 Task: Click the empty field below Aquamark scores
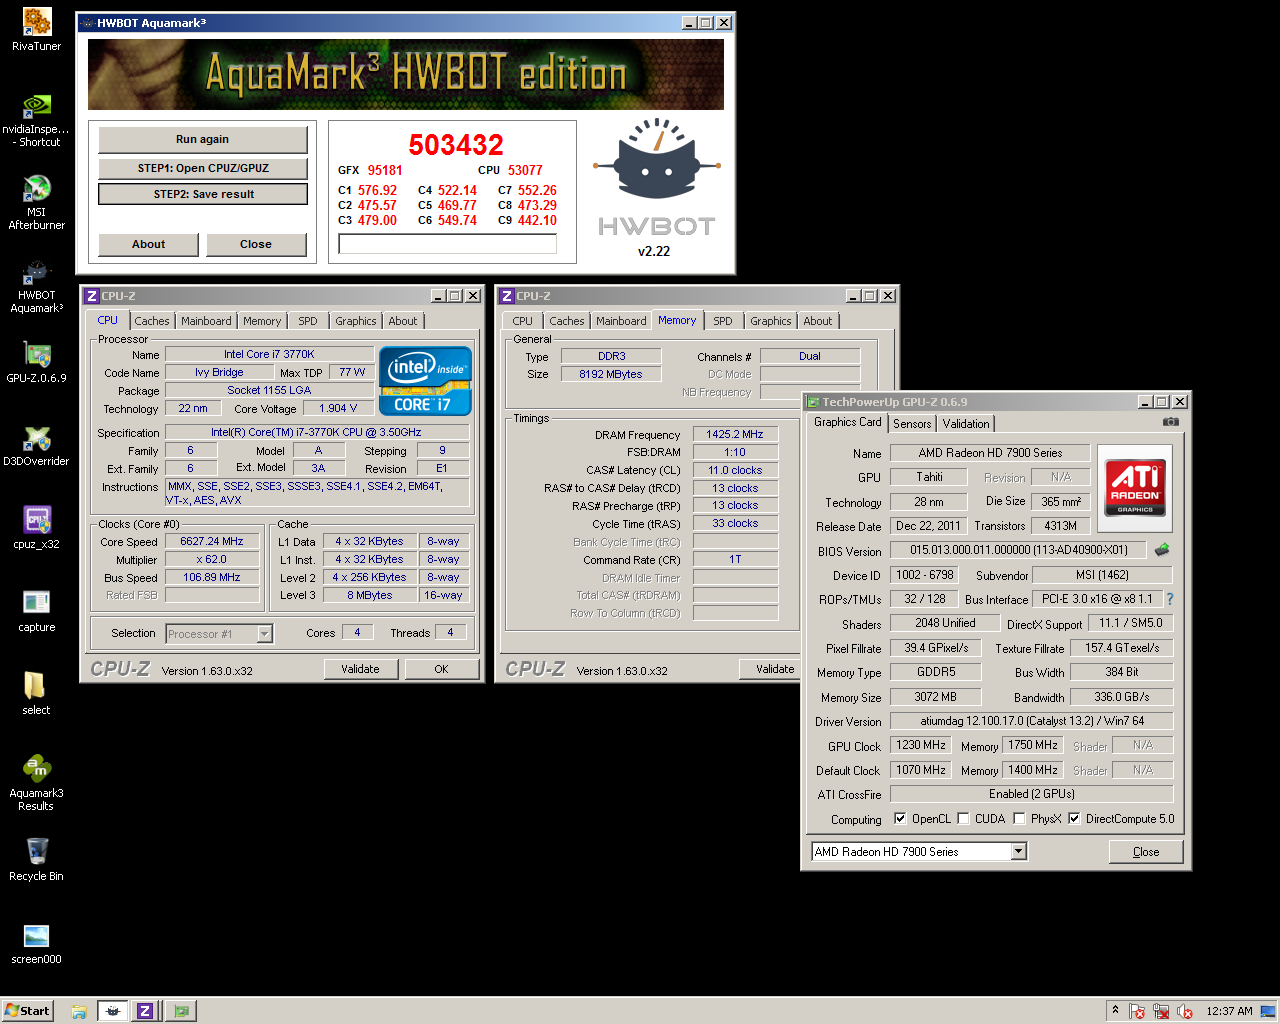(447, 244)
